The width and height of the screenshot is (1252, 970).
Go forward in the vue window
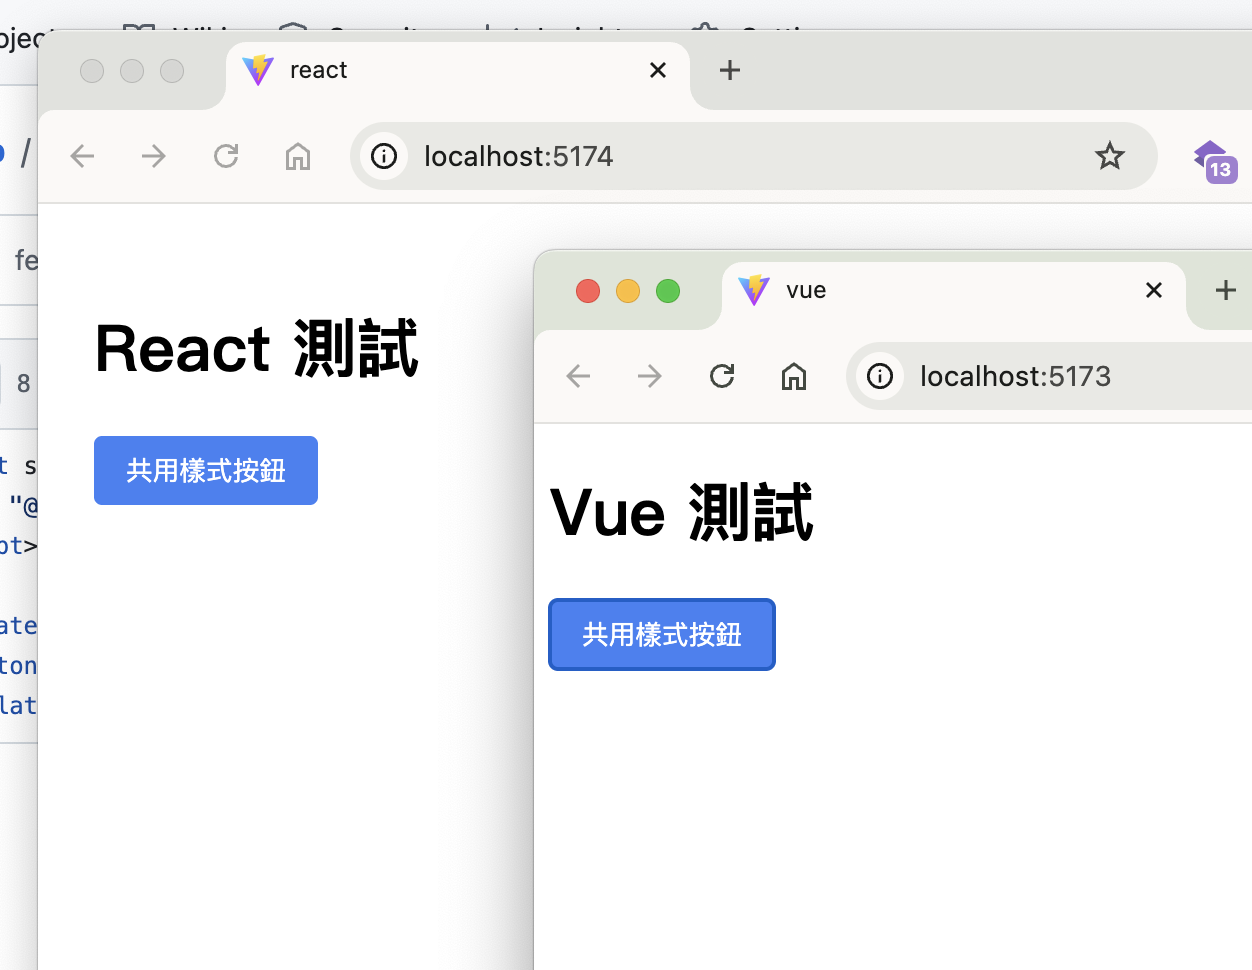[650, 376]
